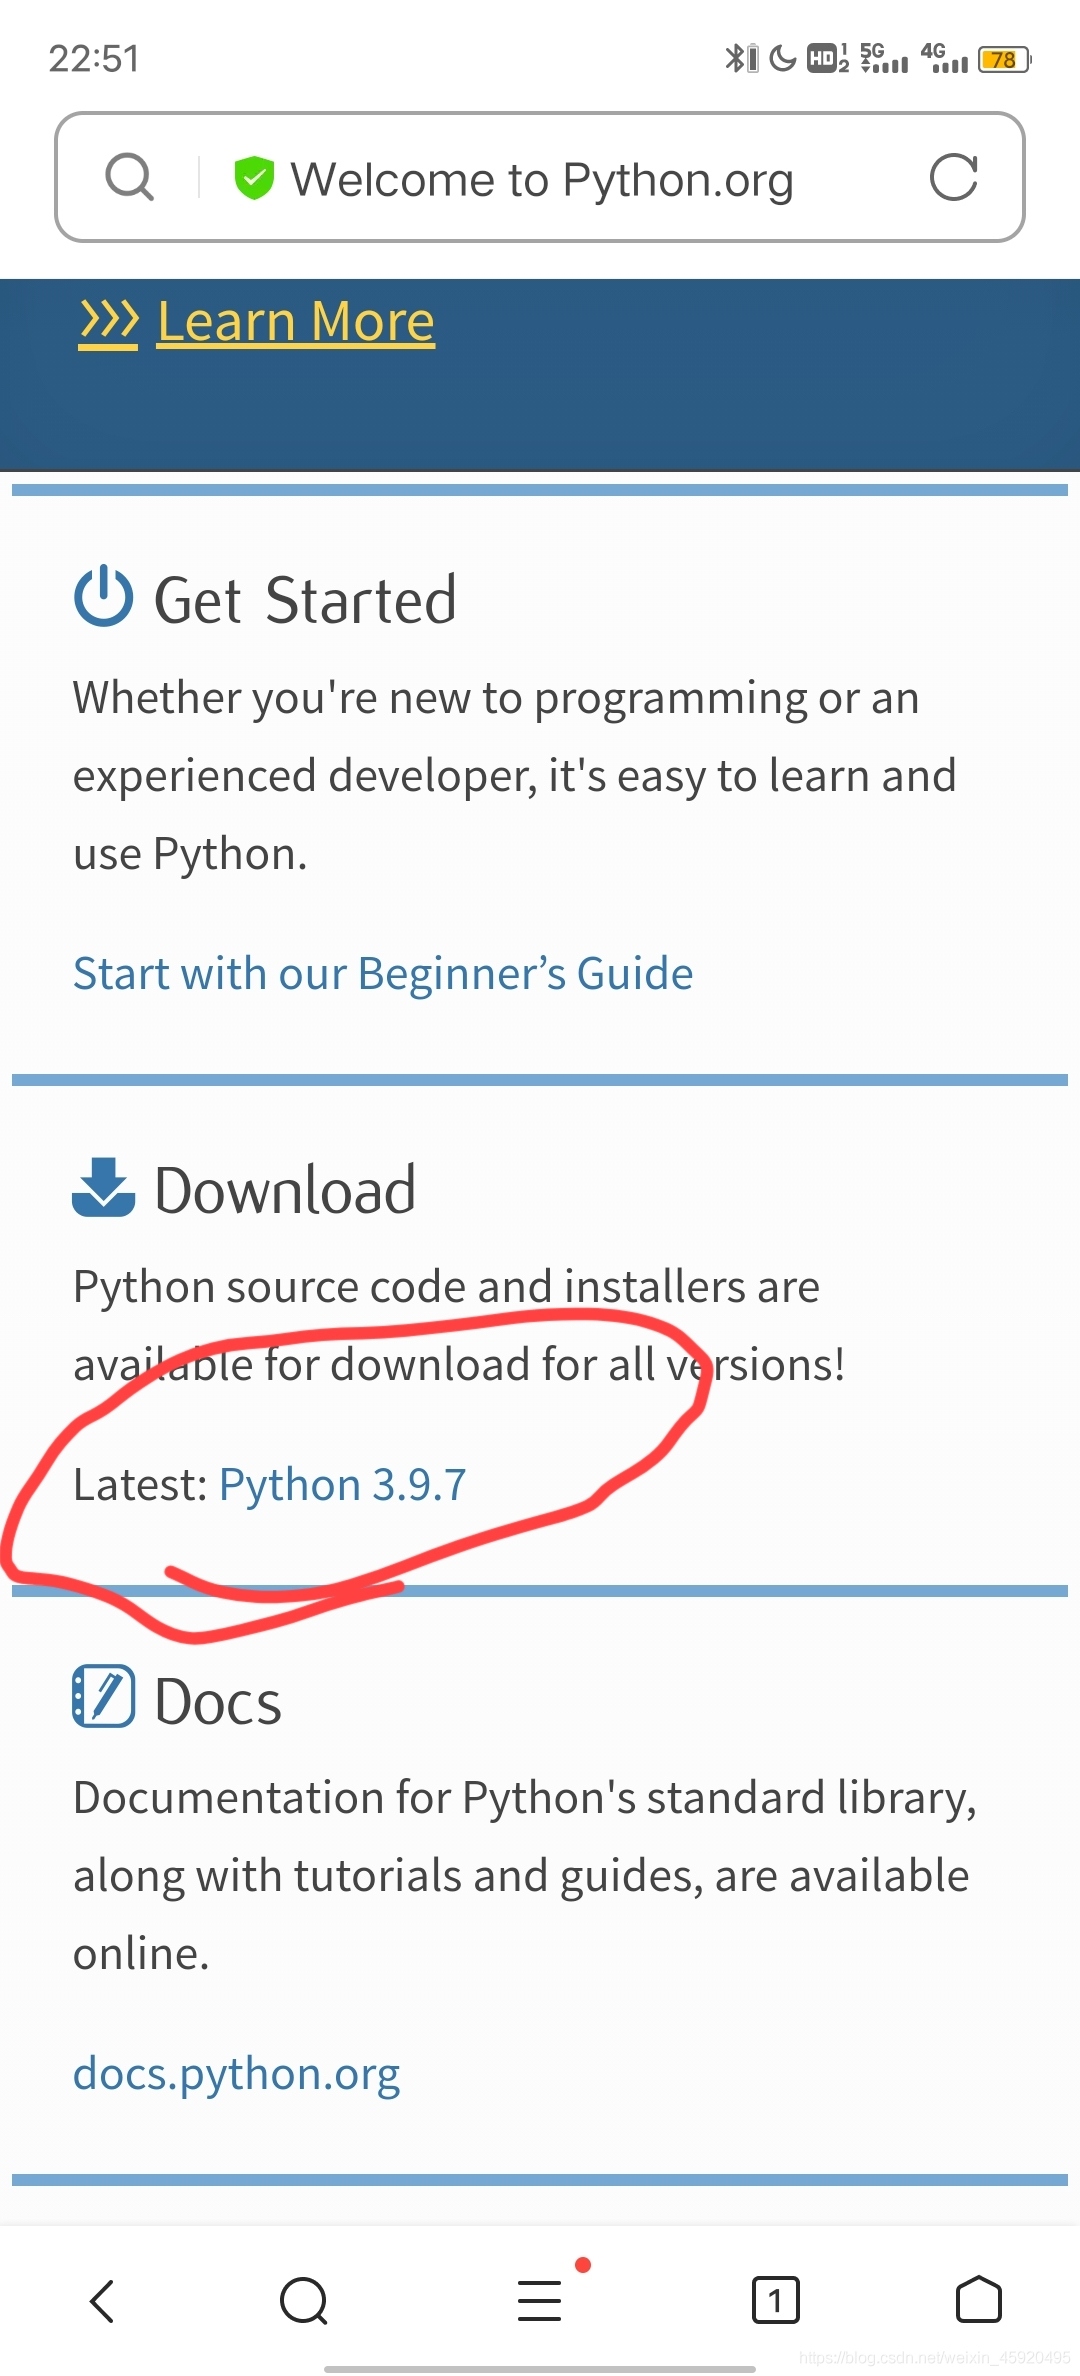1080x2376 pixels.
Task: Tap the Get Started power icon
Action: [x=104, y=597]
